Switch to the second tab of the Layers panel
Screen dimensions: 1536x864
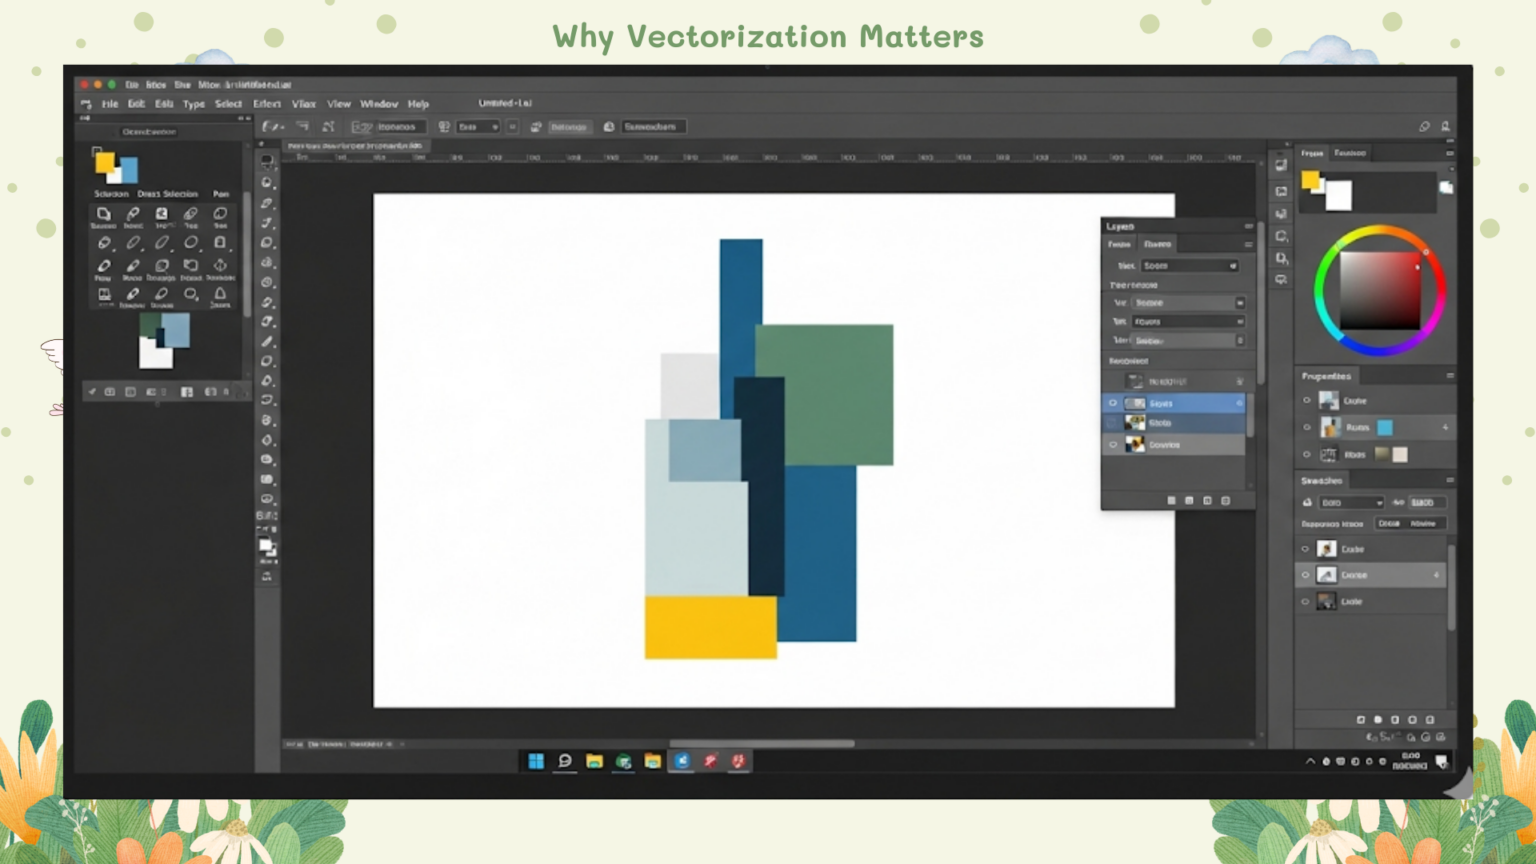[1157, 243]
